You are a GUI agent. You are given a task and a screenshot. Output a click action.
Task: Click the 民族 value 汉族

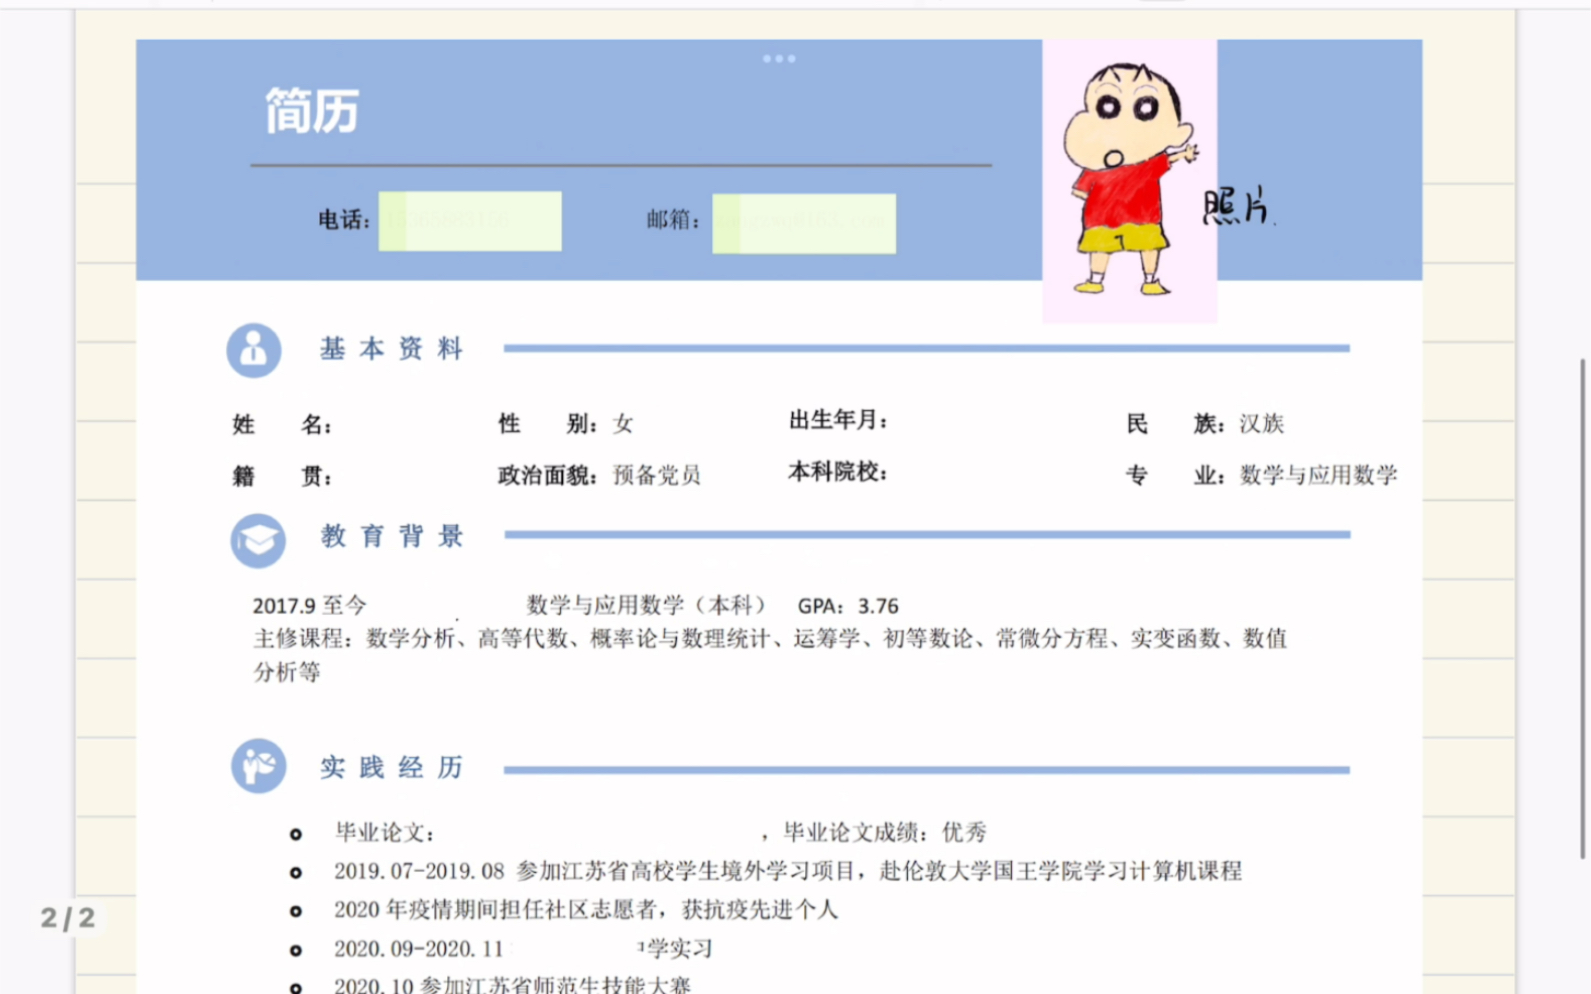(1262, 424)
